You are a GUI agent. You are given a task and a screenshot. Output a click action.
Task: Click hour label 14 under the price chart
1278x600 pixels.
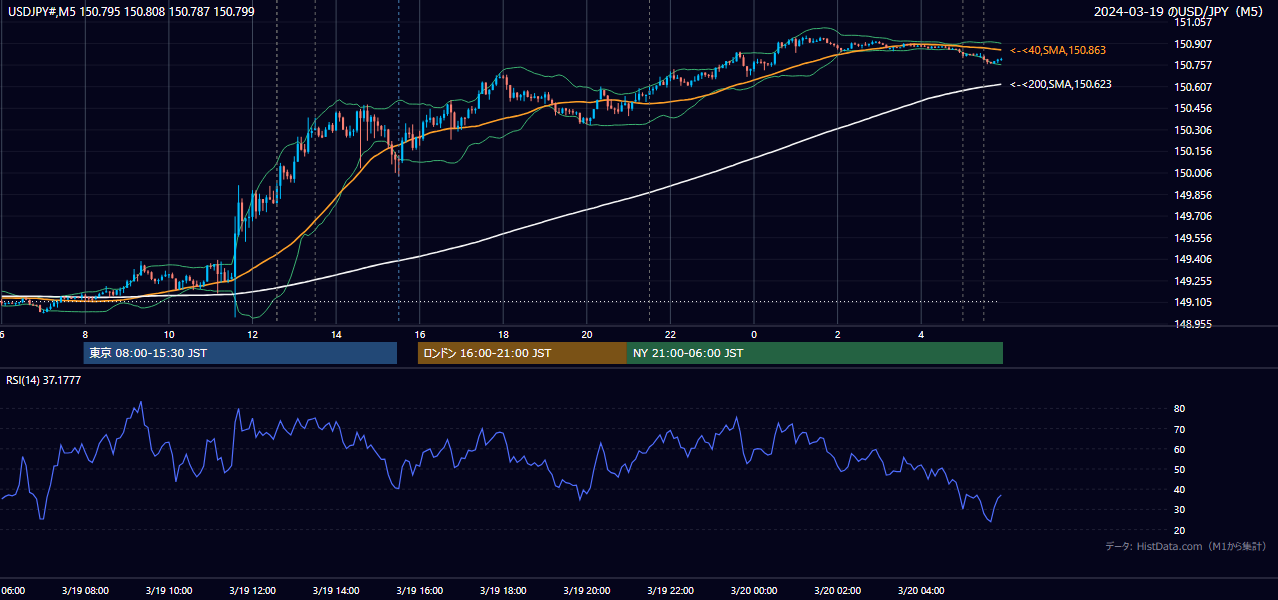point(337,335)
